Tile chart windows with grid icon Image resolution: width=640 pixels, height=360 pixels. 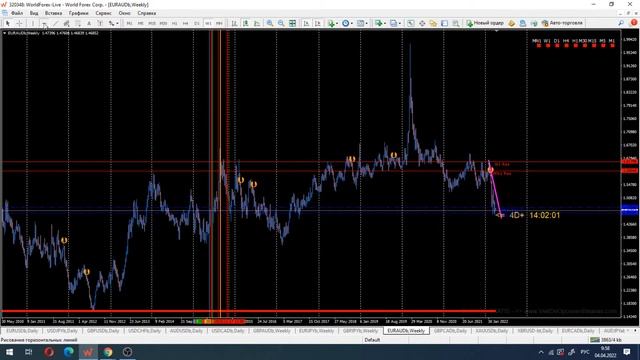tap(293, 23)
